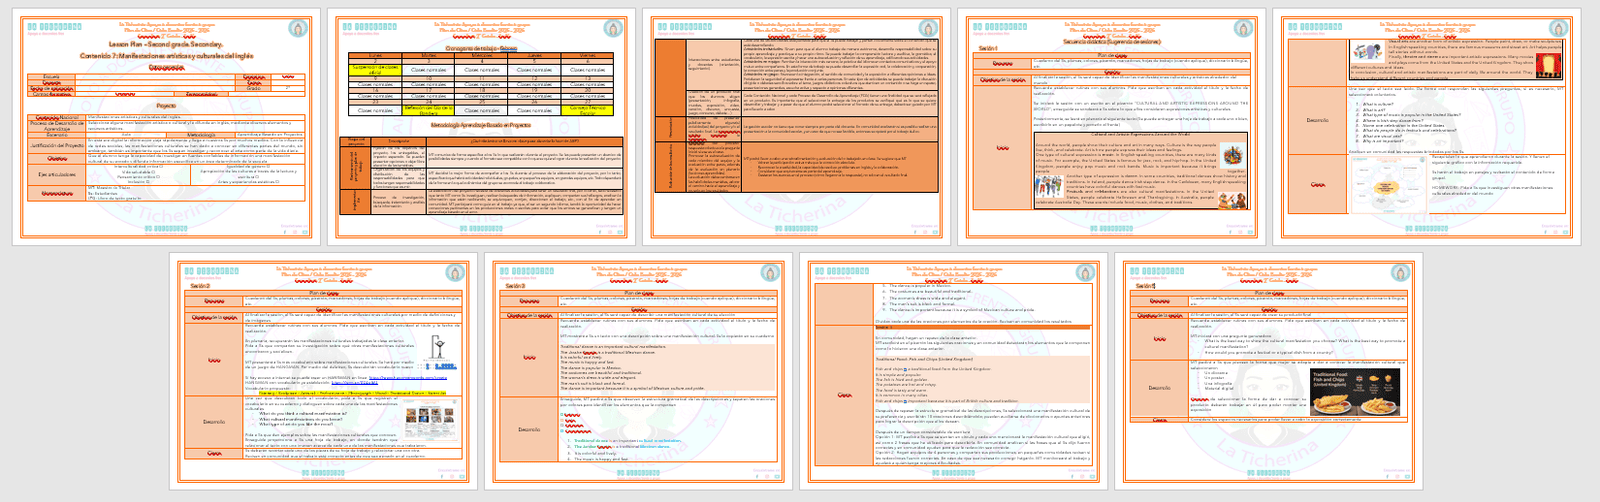Click the mind map graphic beside Cierre
Viewport: 1600px width, 502px height.
pos(1389,186)
